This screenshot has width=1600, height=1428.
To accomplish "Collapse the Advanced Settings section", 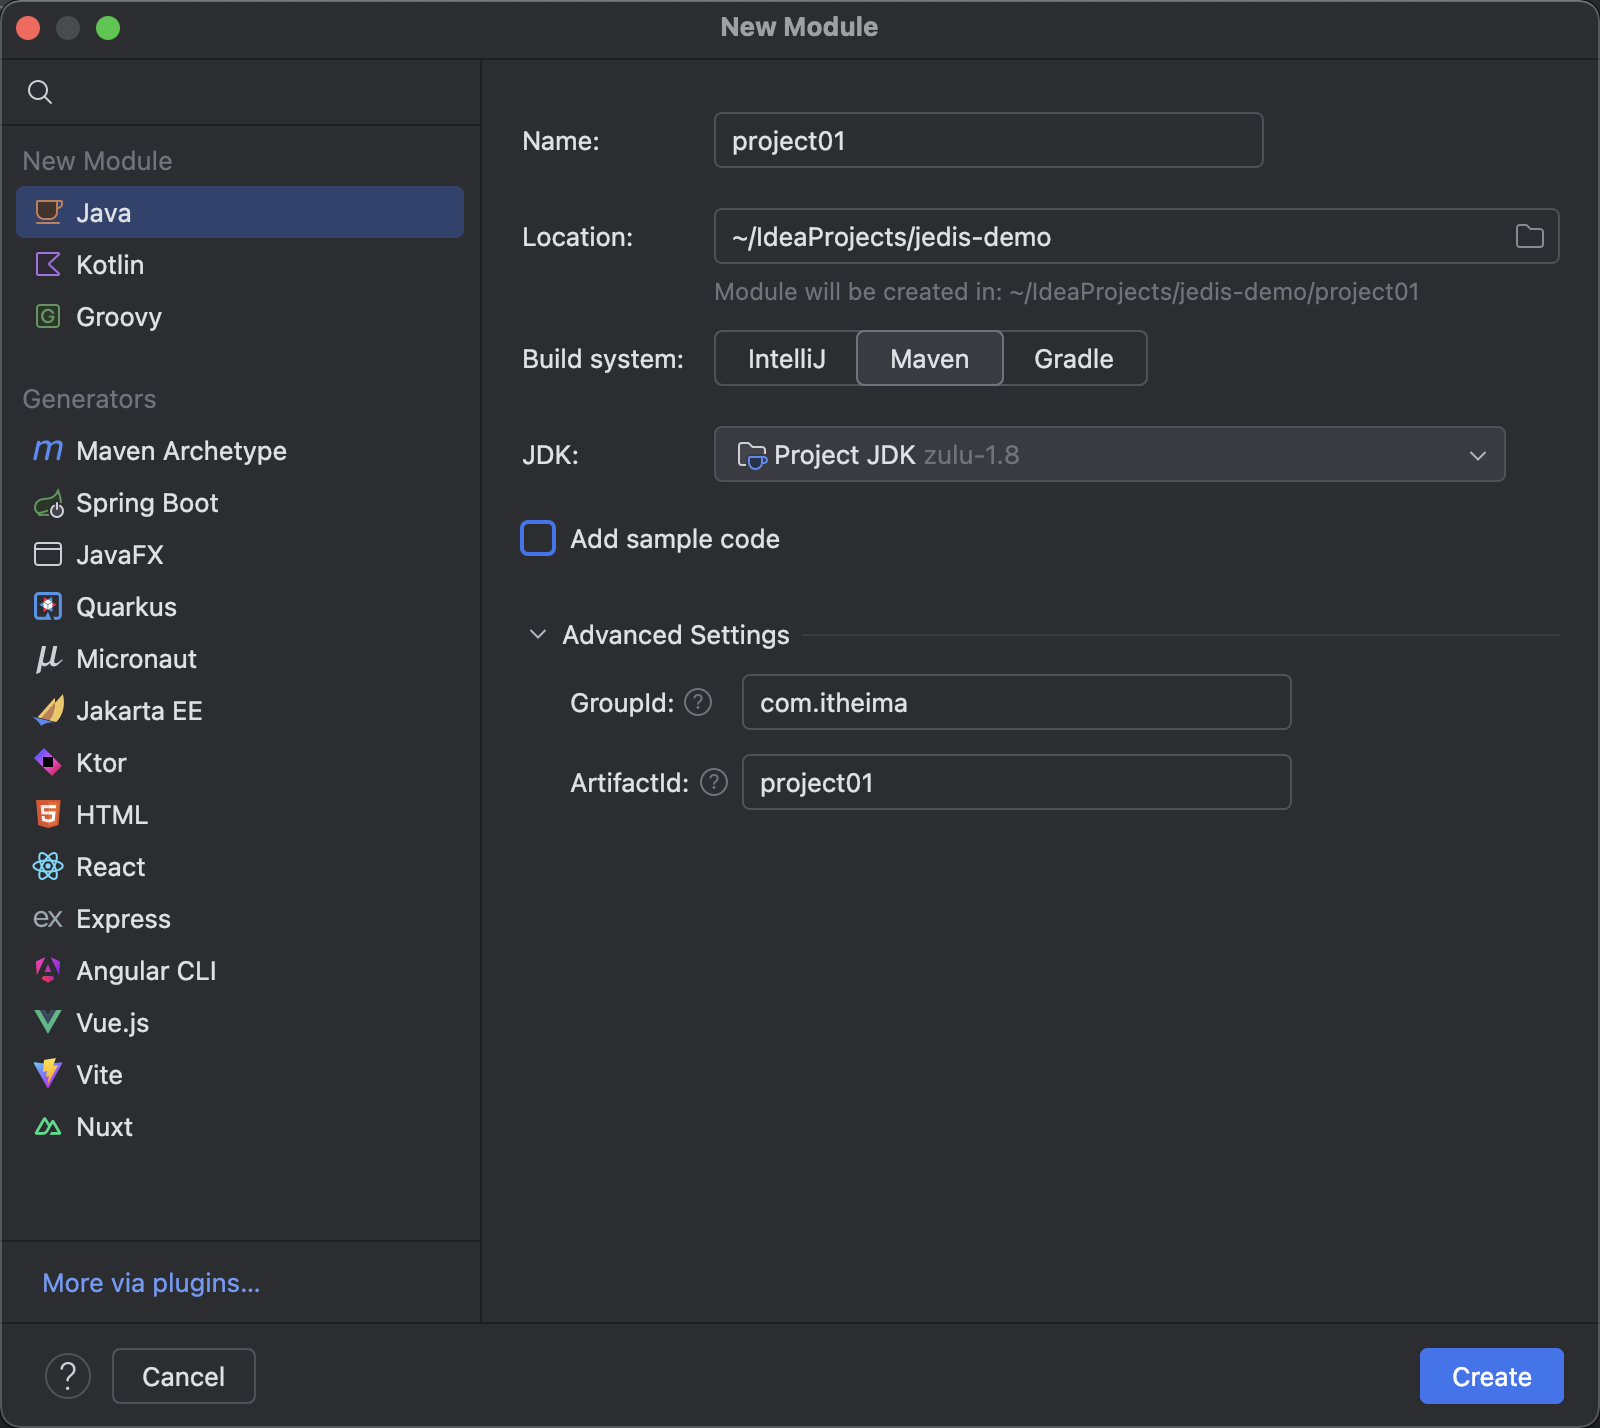I will tap(538, 635).
